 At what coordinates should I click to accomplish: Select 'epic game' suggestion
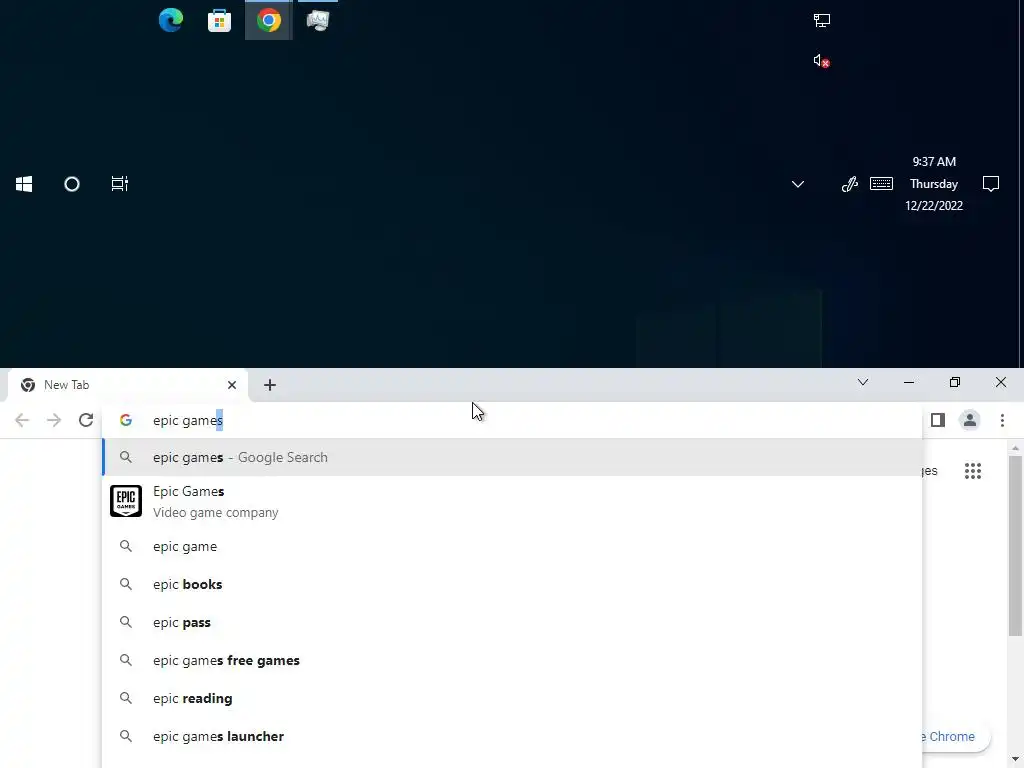(512, 547)
